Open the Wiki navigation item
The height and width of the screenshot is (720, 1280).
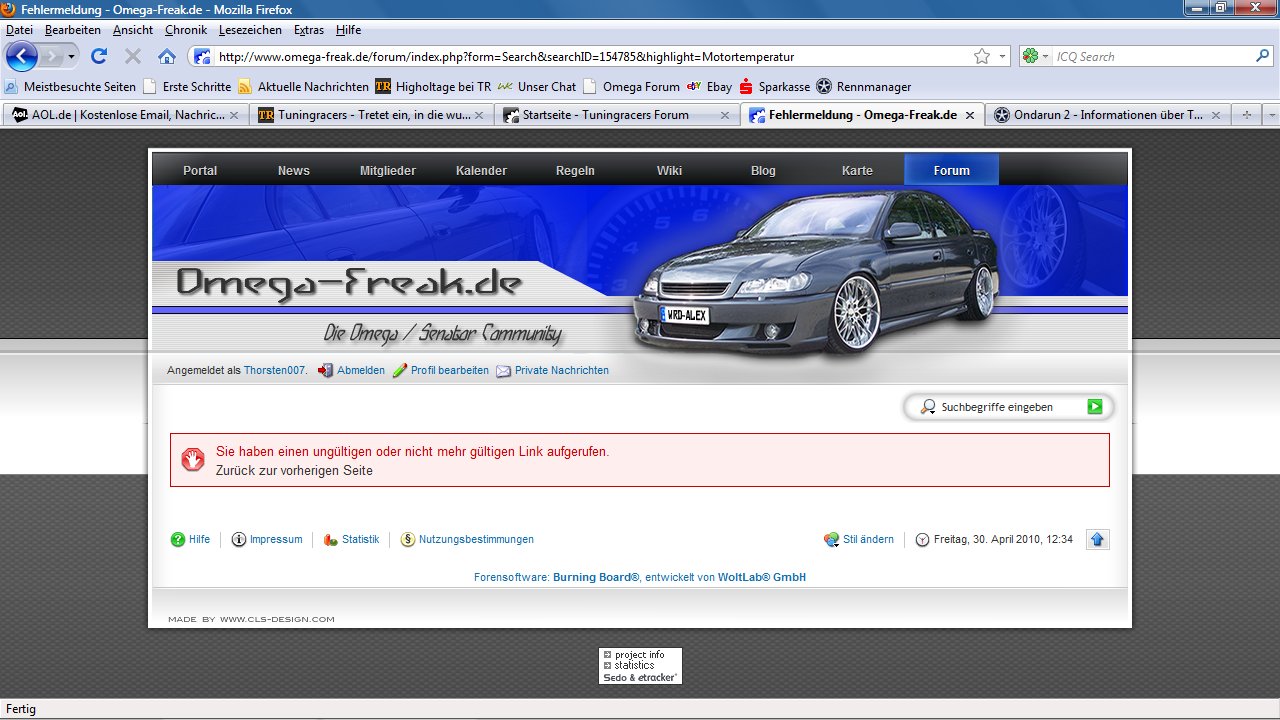[x=669, y=170]
